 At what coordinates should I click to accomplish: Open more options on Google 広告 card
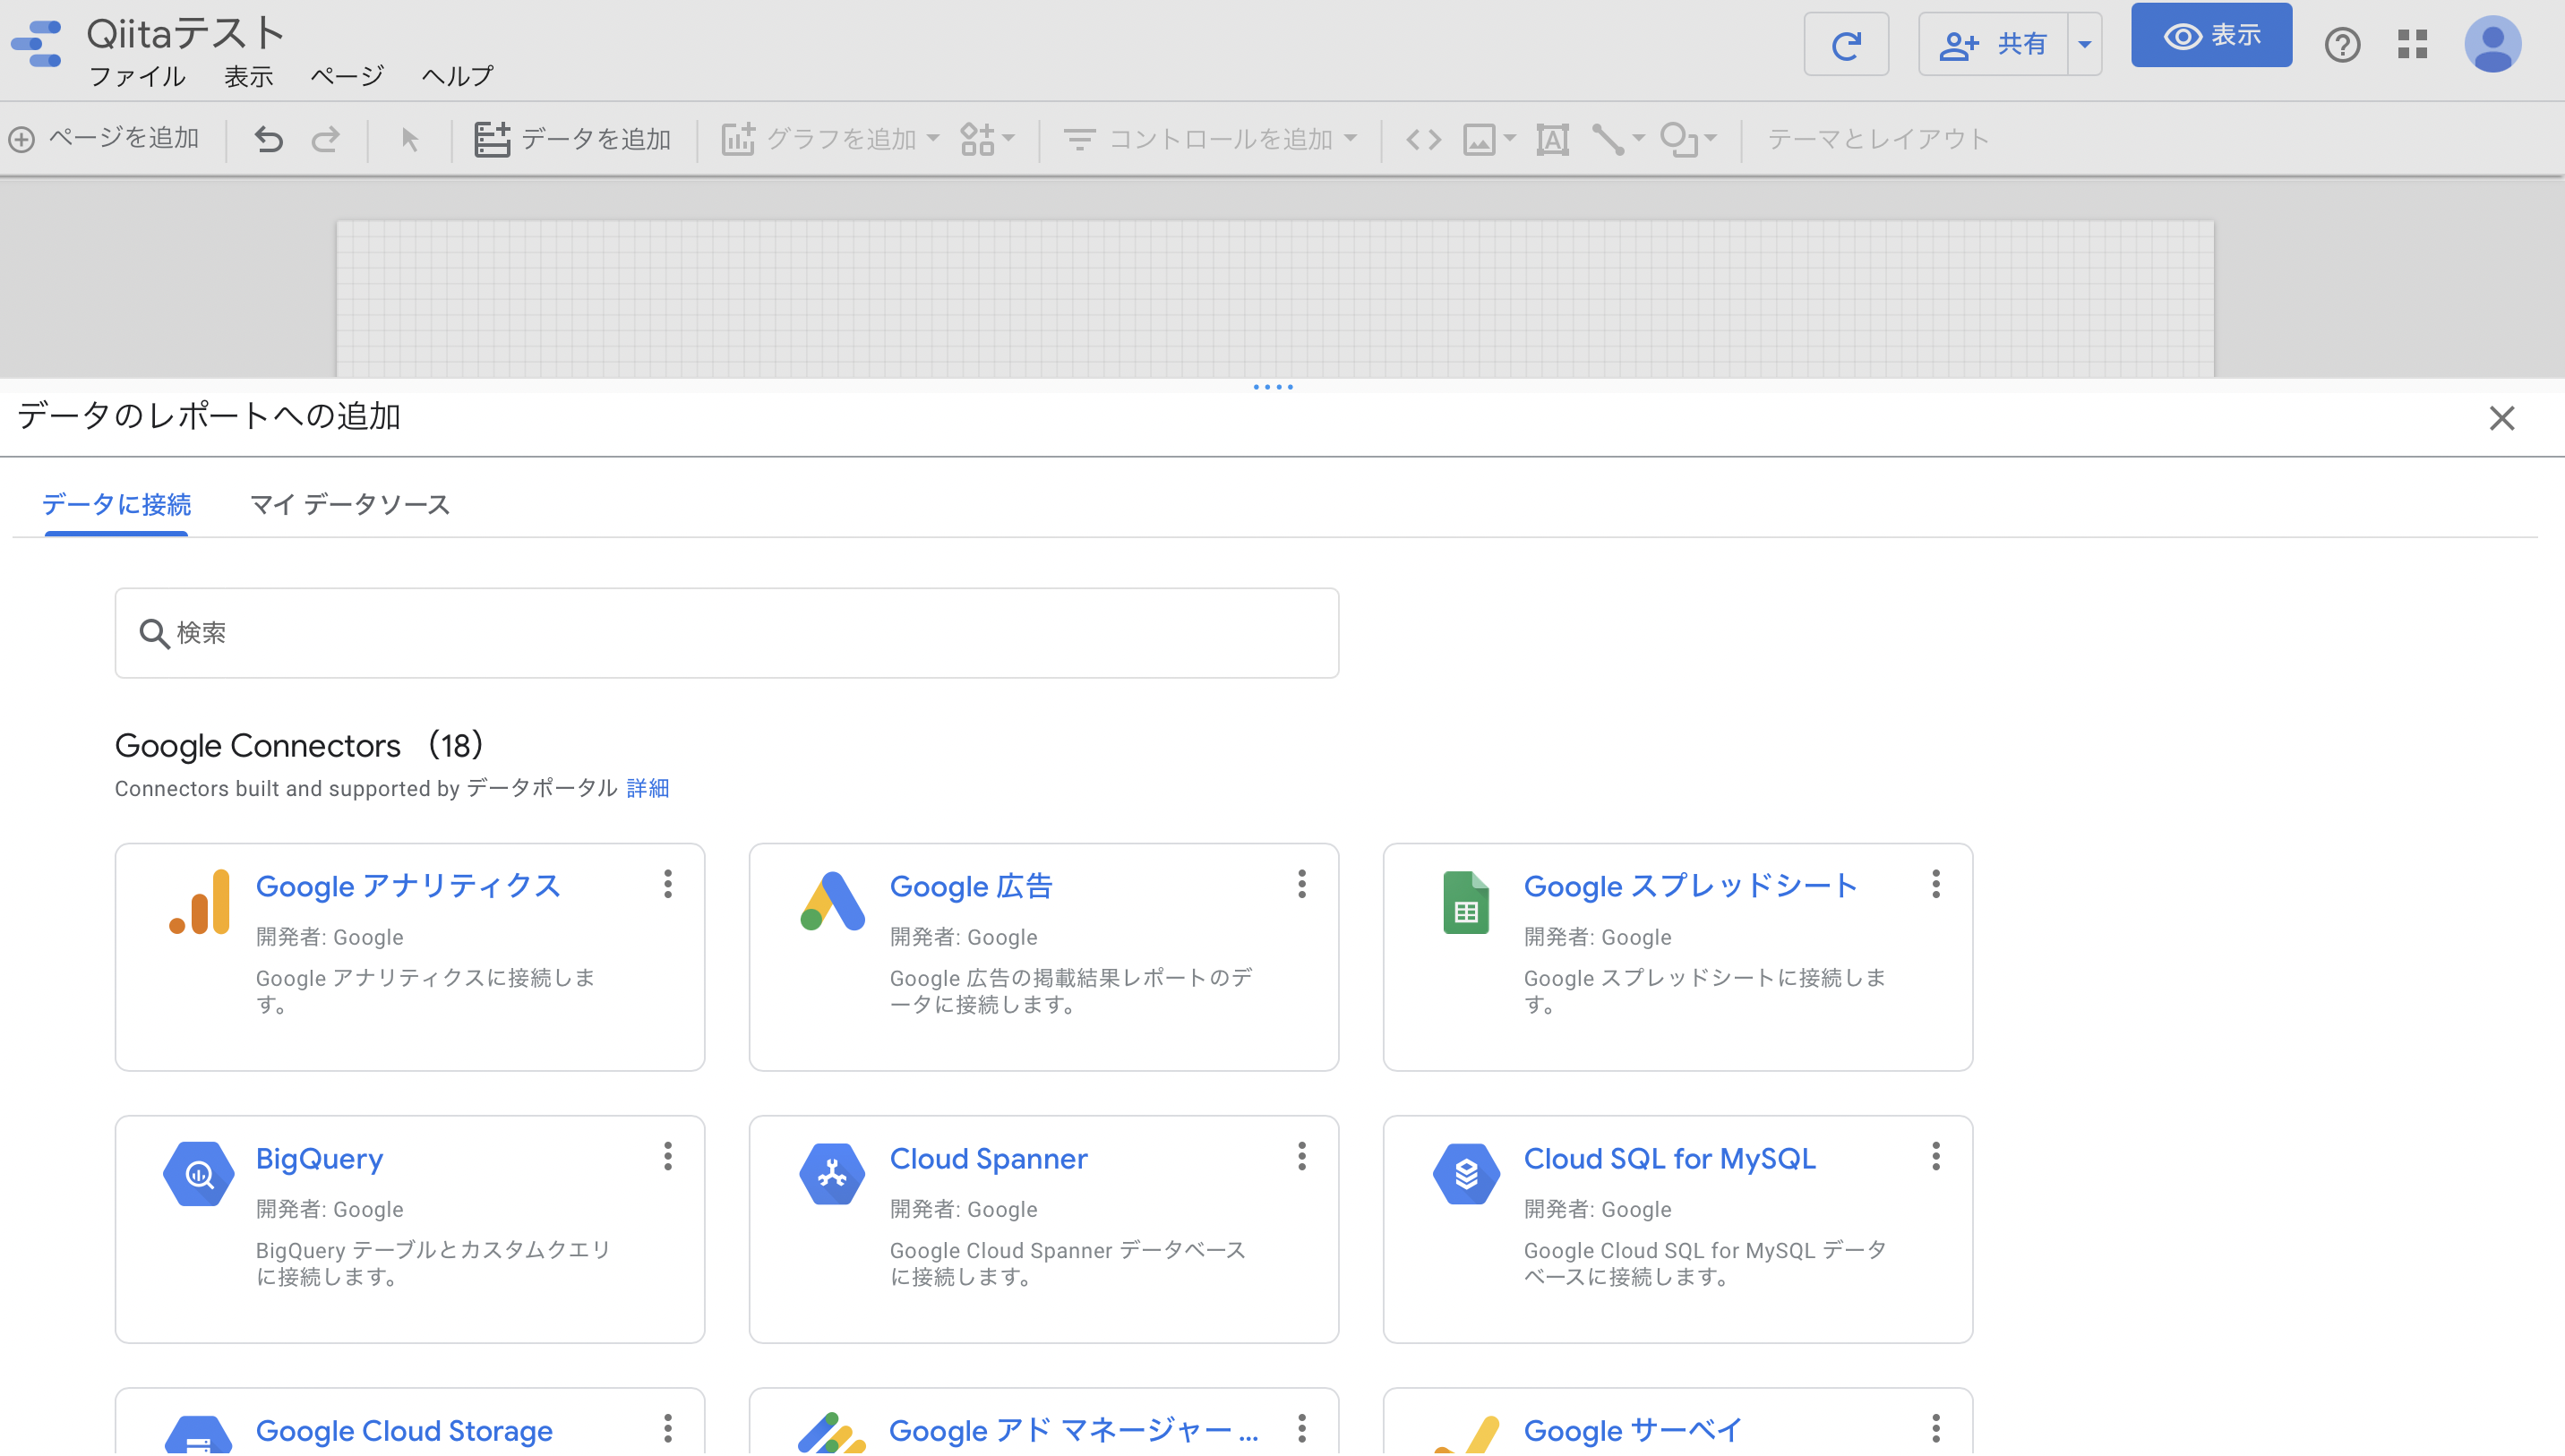1302,884
